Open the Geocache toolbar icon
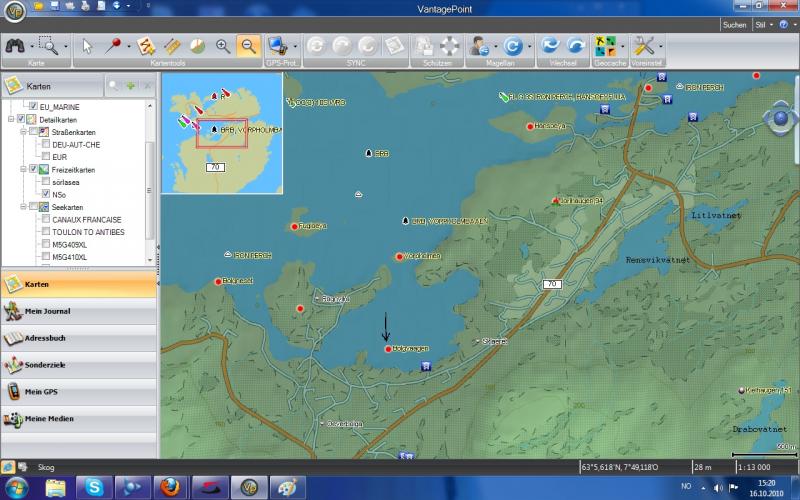The image size is (800, 500). coord(605,46)
